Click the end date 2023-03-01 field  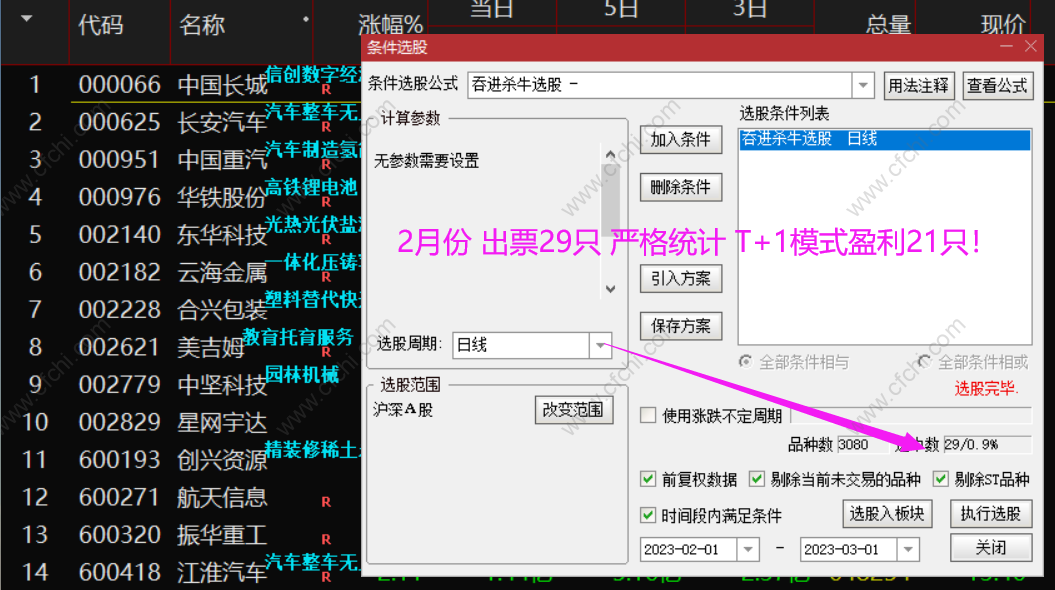[849, 550]
